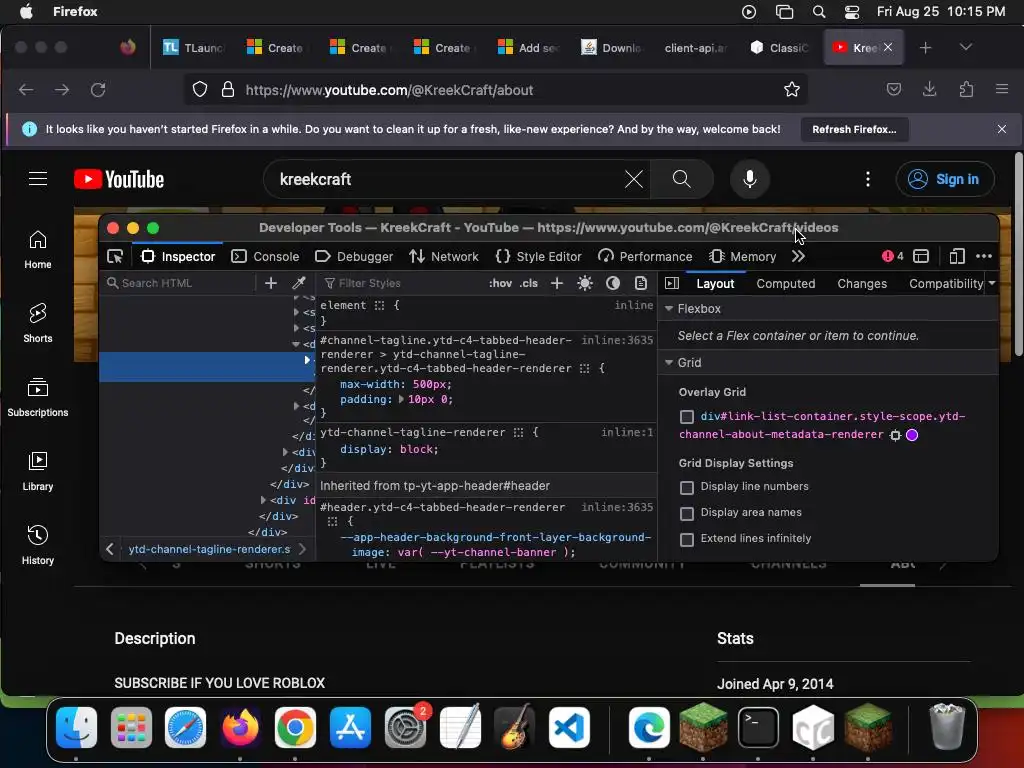The height and width of the screenshot is (768, 1024).
Task: Toggle Responsive Design Mode icon
Action: tap(957, 257)
